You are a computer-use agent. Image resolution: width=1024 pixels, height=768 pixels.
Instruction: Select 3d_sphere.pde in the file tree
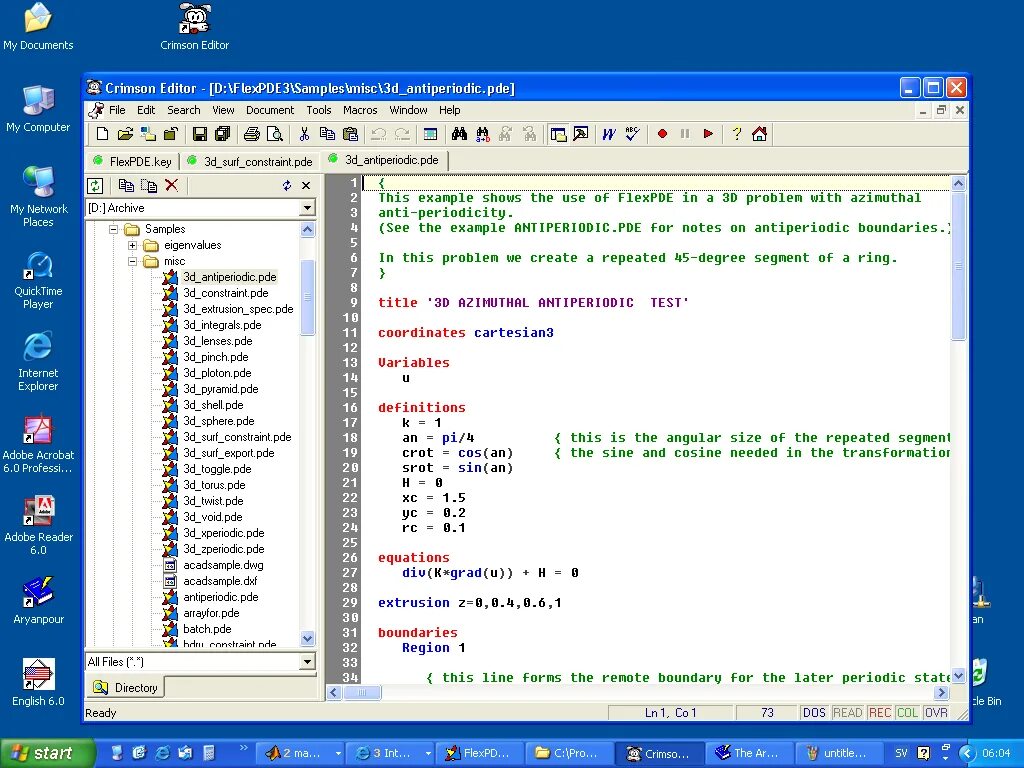(219, 421)
